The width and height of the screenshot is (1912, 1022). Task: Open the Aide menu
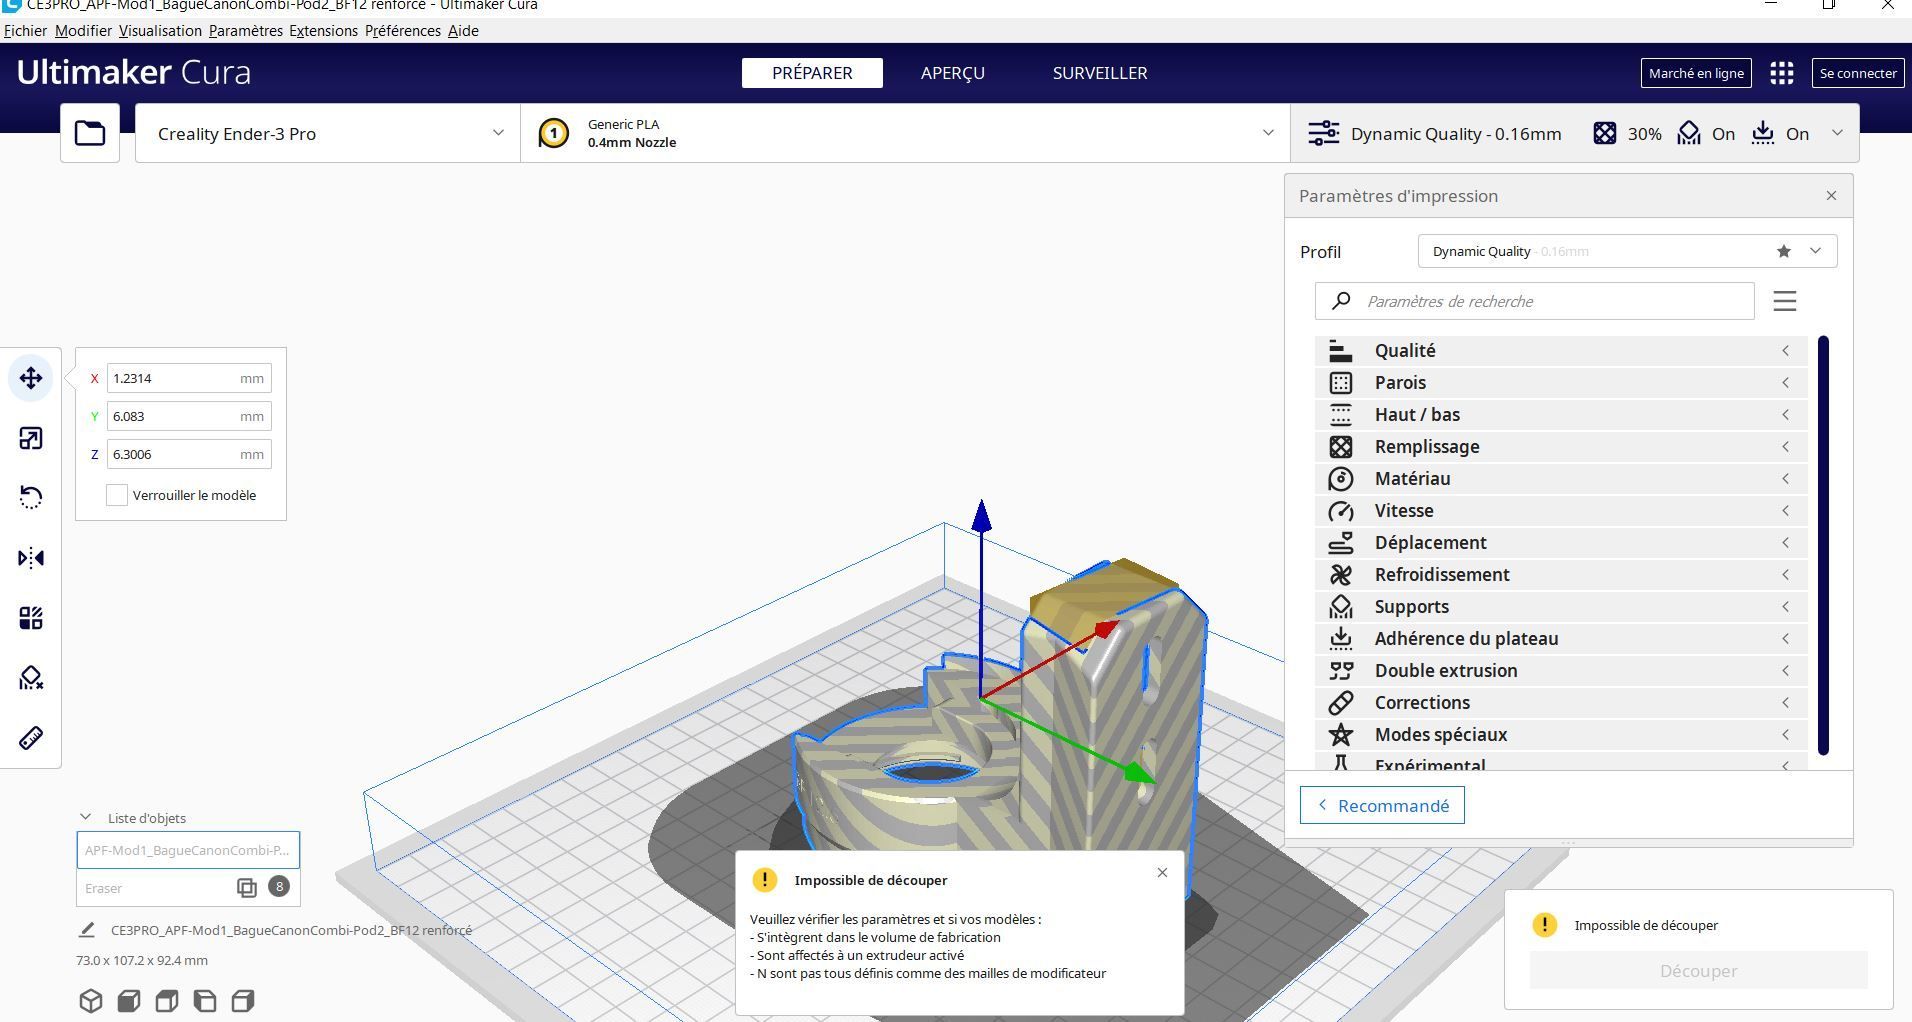[463, 31]
